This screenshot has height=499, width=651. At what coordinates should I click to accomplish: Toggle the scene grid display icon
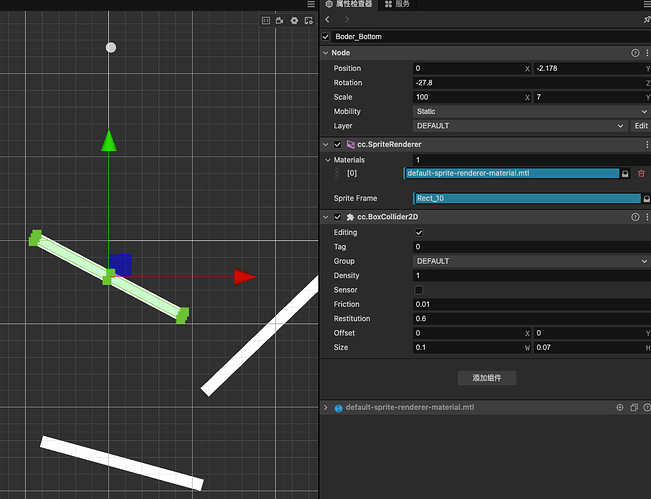(266, 20)
